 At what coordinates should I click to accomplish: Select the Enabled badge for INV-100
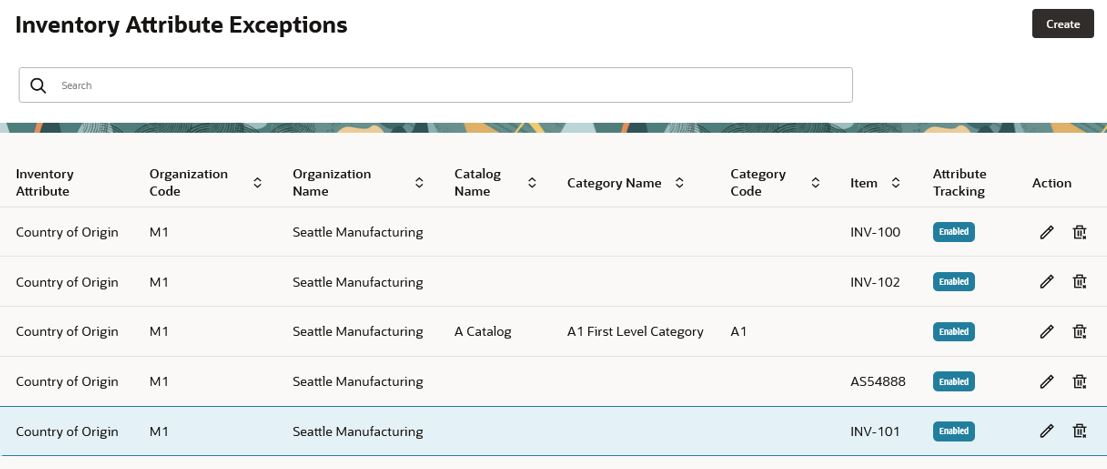(x=953, y=232)
